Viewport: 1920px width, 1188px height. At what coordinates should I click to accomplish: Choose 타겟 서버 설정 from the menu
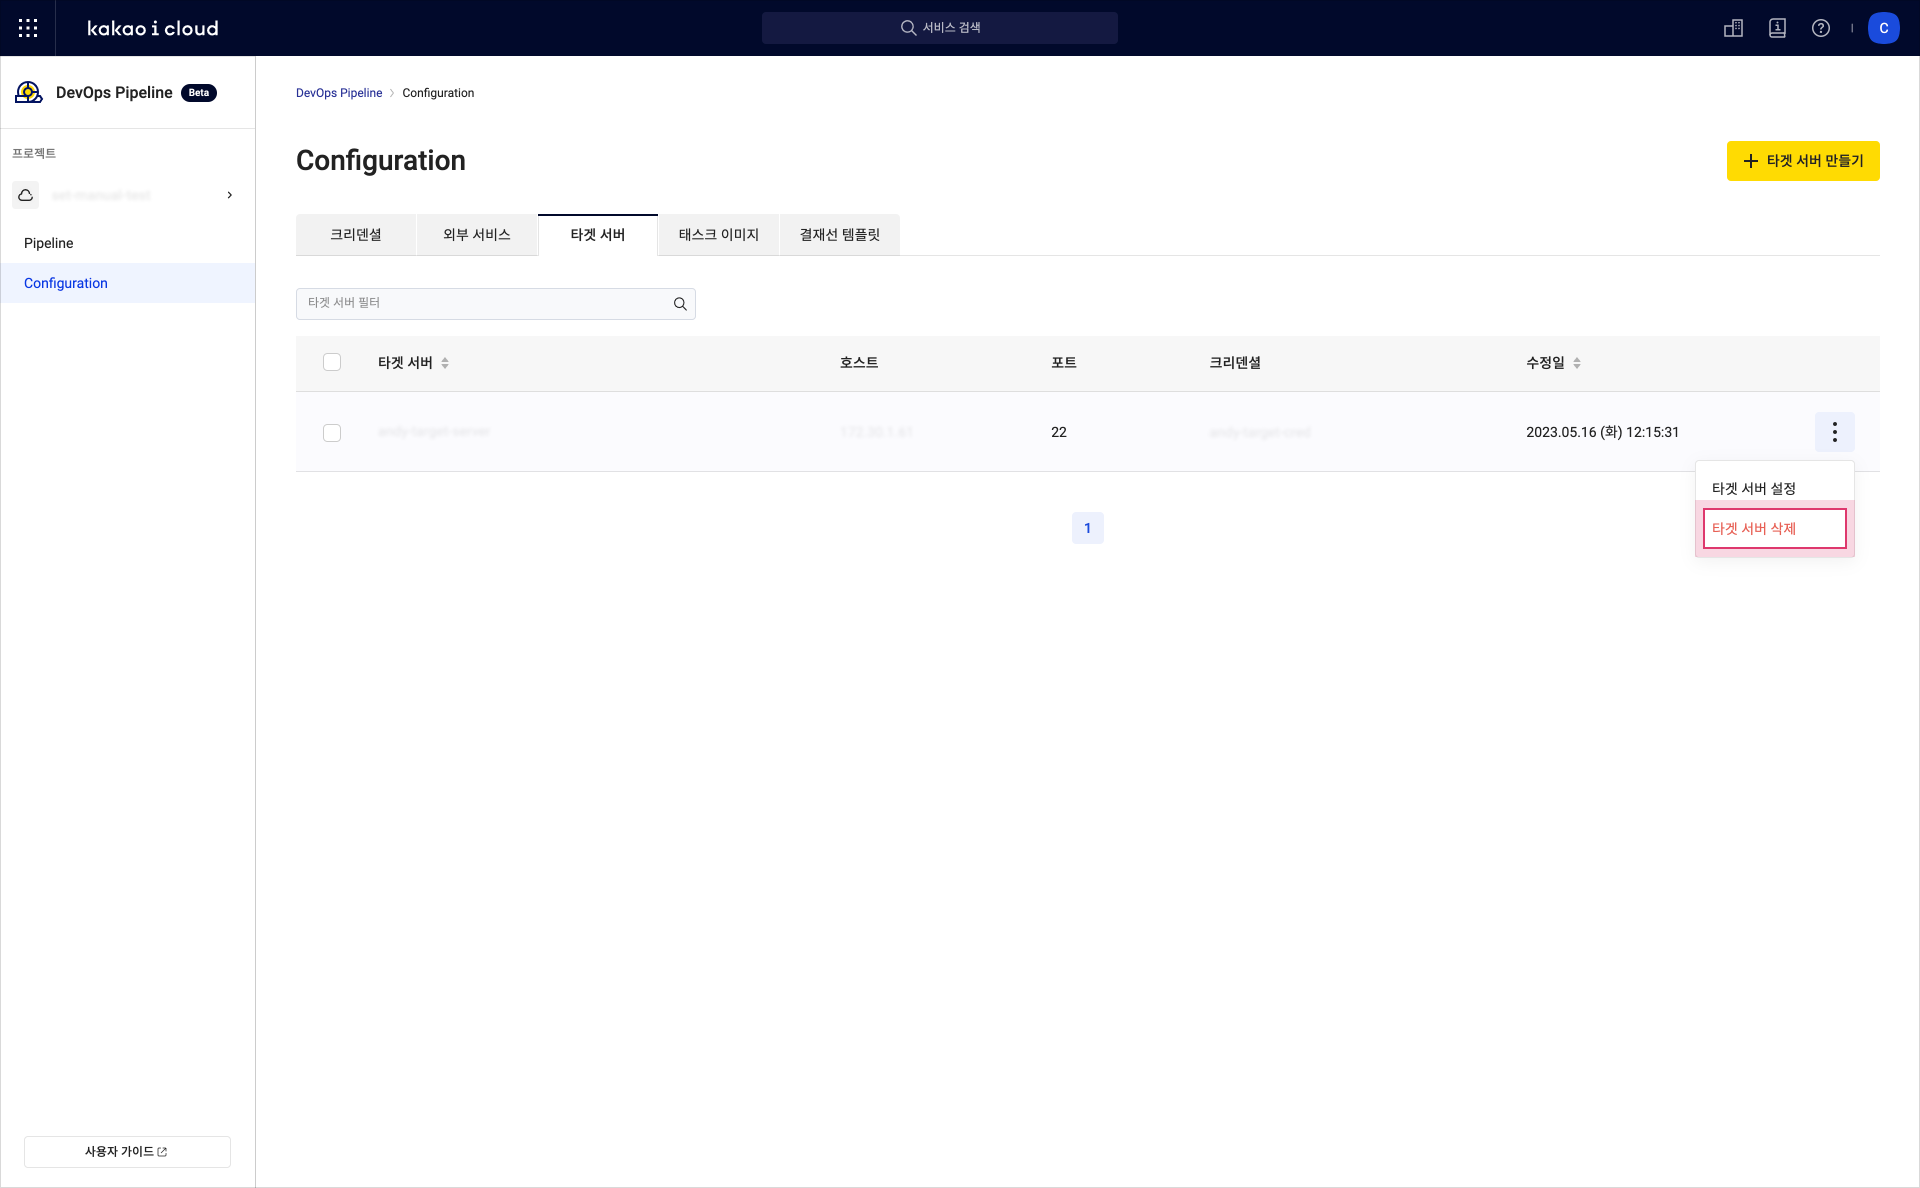pyautogui.click(x=1775, y=488)
